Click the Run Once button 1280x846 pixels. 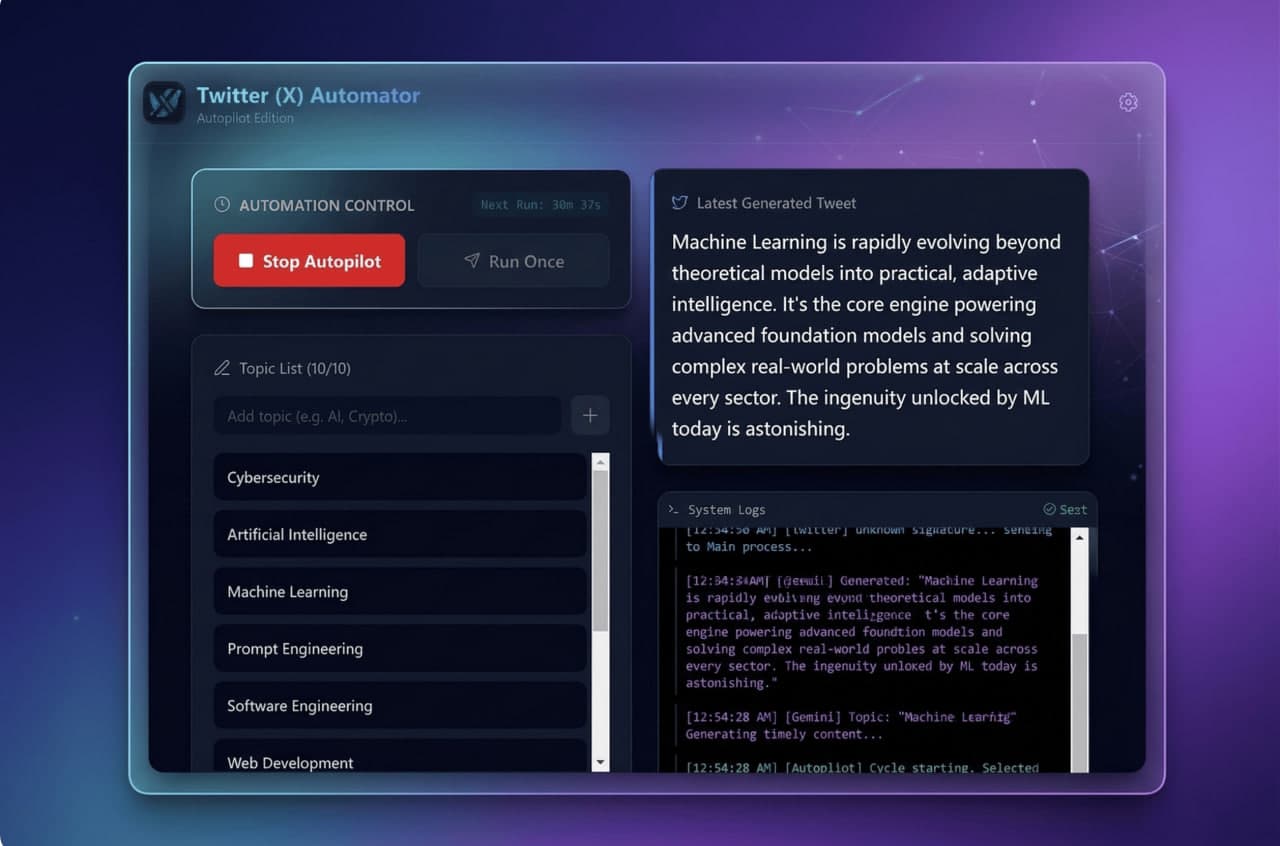[x=514, y=261]
